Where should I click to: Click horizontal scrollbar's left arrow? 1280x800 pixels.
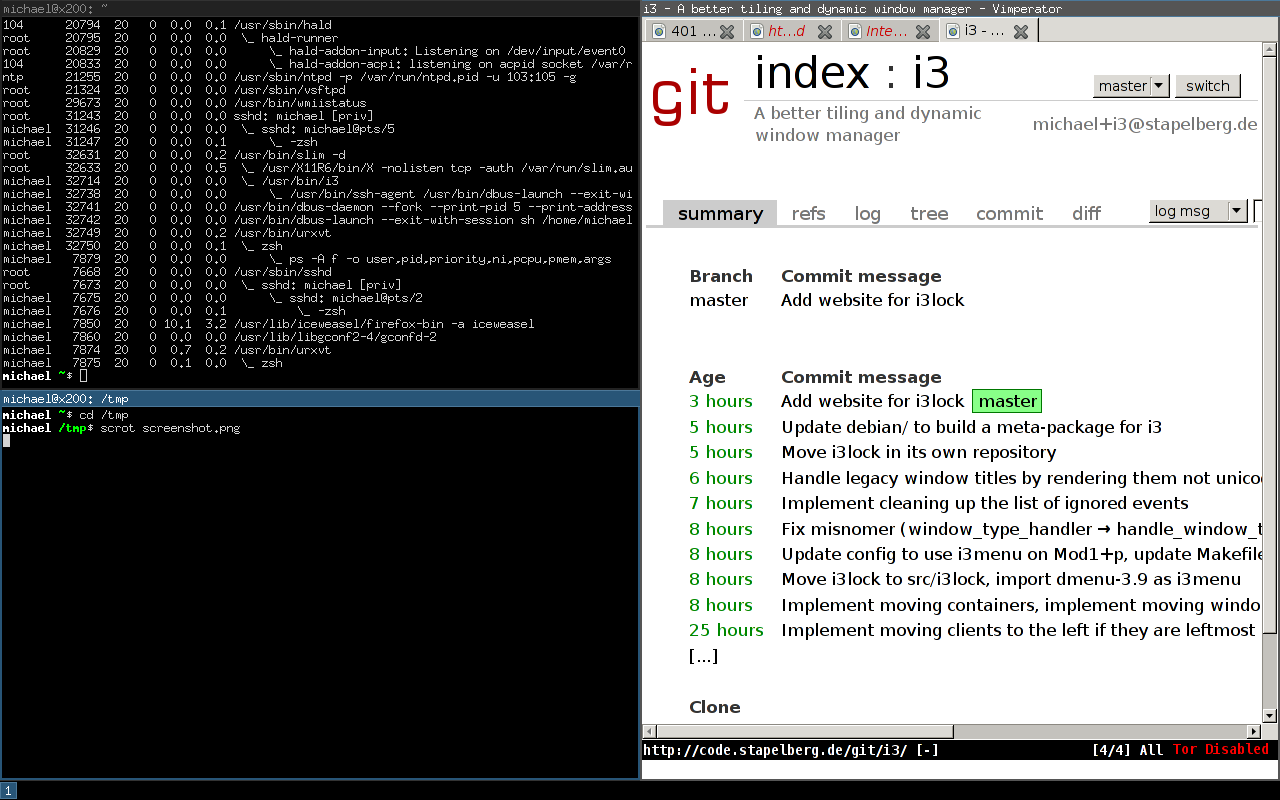(x=649, y=732)
